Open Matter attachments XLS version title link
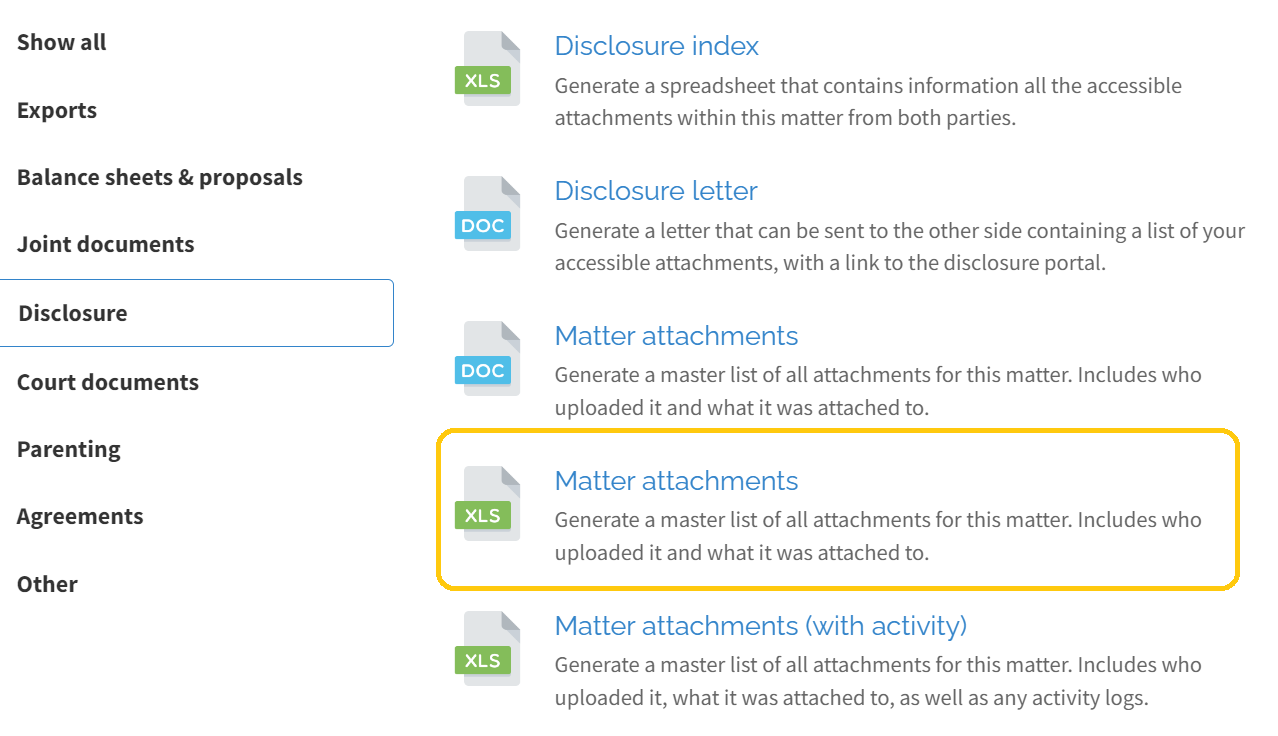 click(x=676, y=481)
